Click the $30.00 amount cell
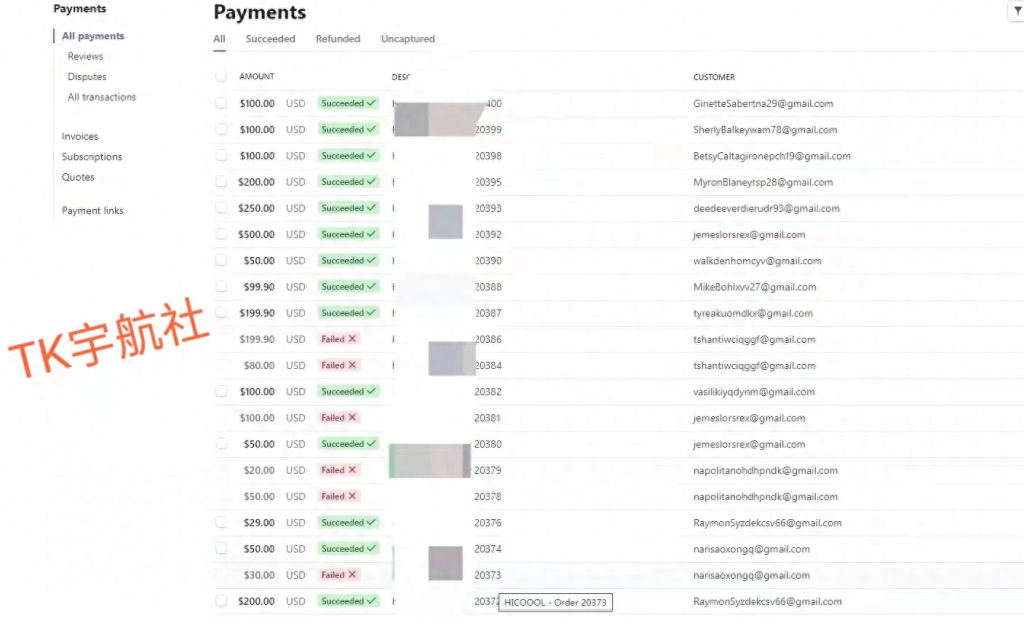Screen dimensions: 1024x626 pyautogui.click(x=259, y=574)
